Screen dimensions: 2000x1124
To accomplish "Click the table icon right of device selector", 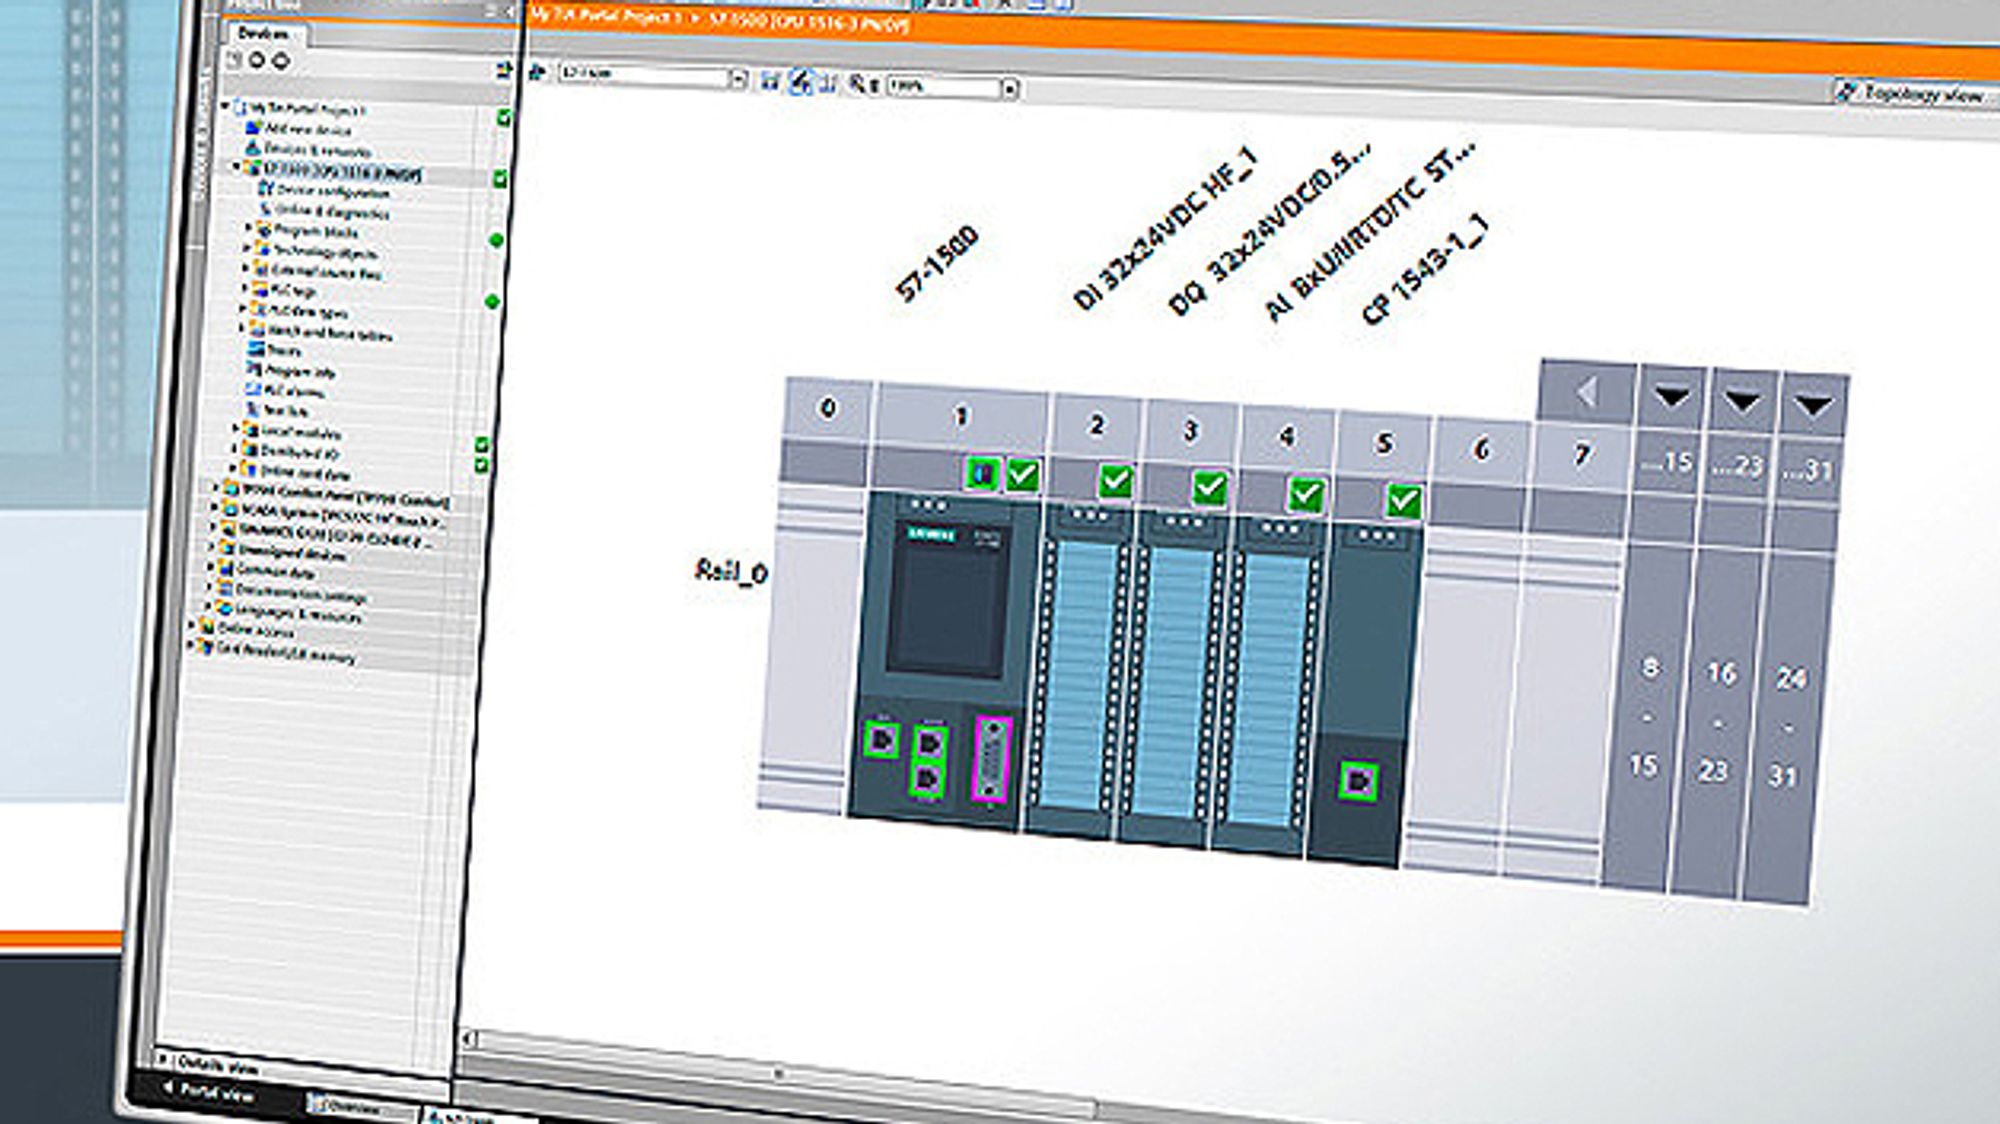I will [770, 80].
